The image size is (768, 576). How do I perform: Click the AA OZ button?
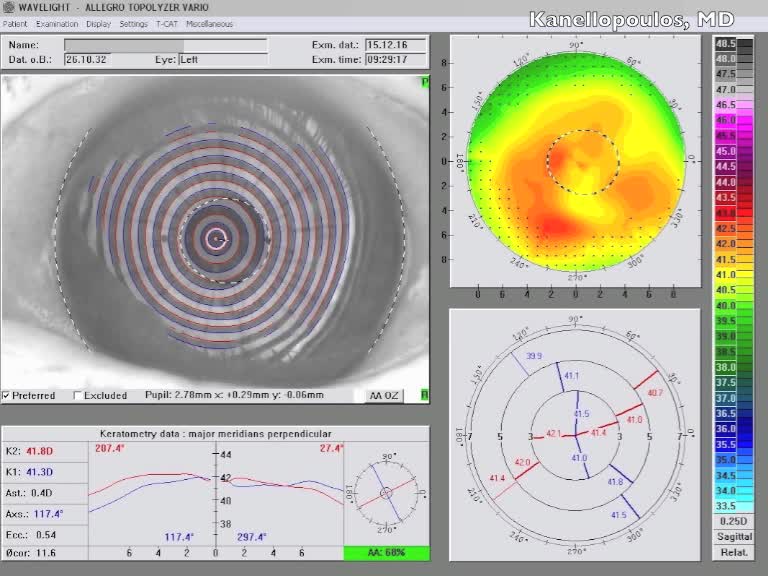[384, 396]
